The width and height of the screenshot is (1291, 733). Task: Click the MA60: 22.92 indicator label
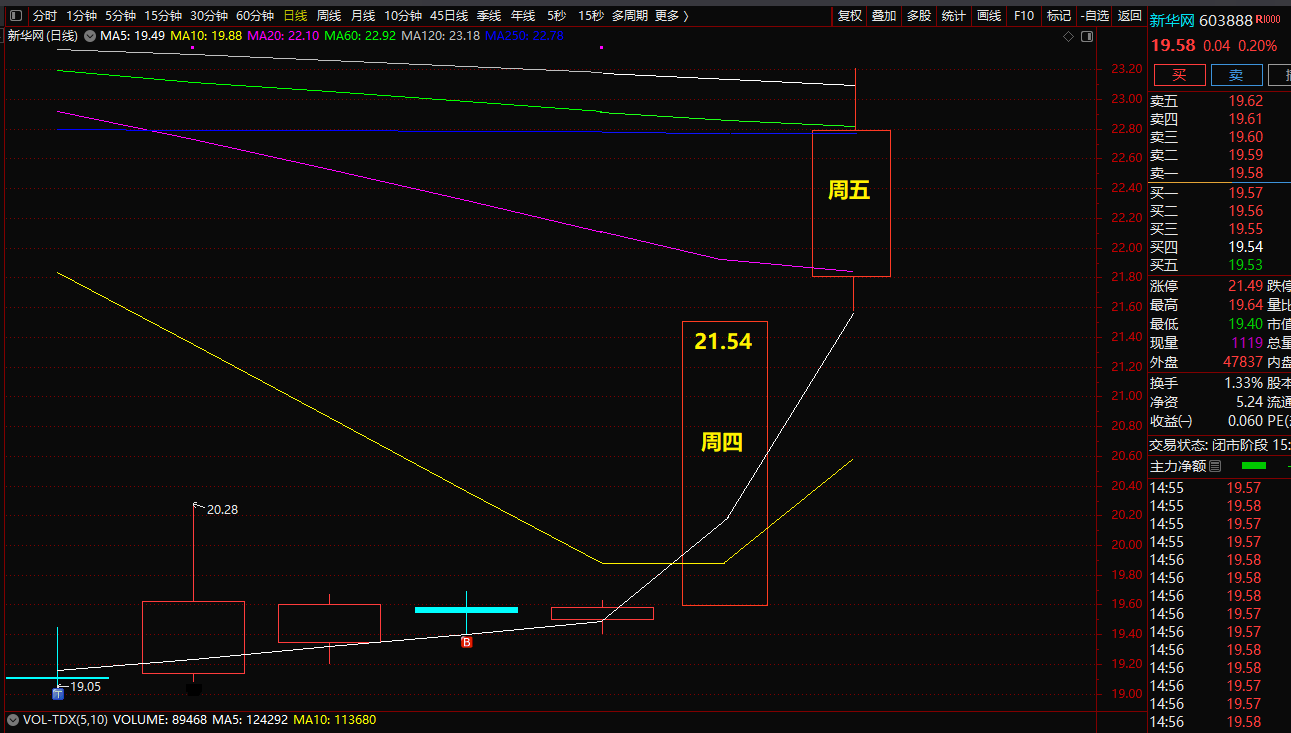point(360,36)
